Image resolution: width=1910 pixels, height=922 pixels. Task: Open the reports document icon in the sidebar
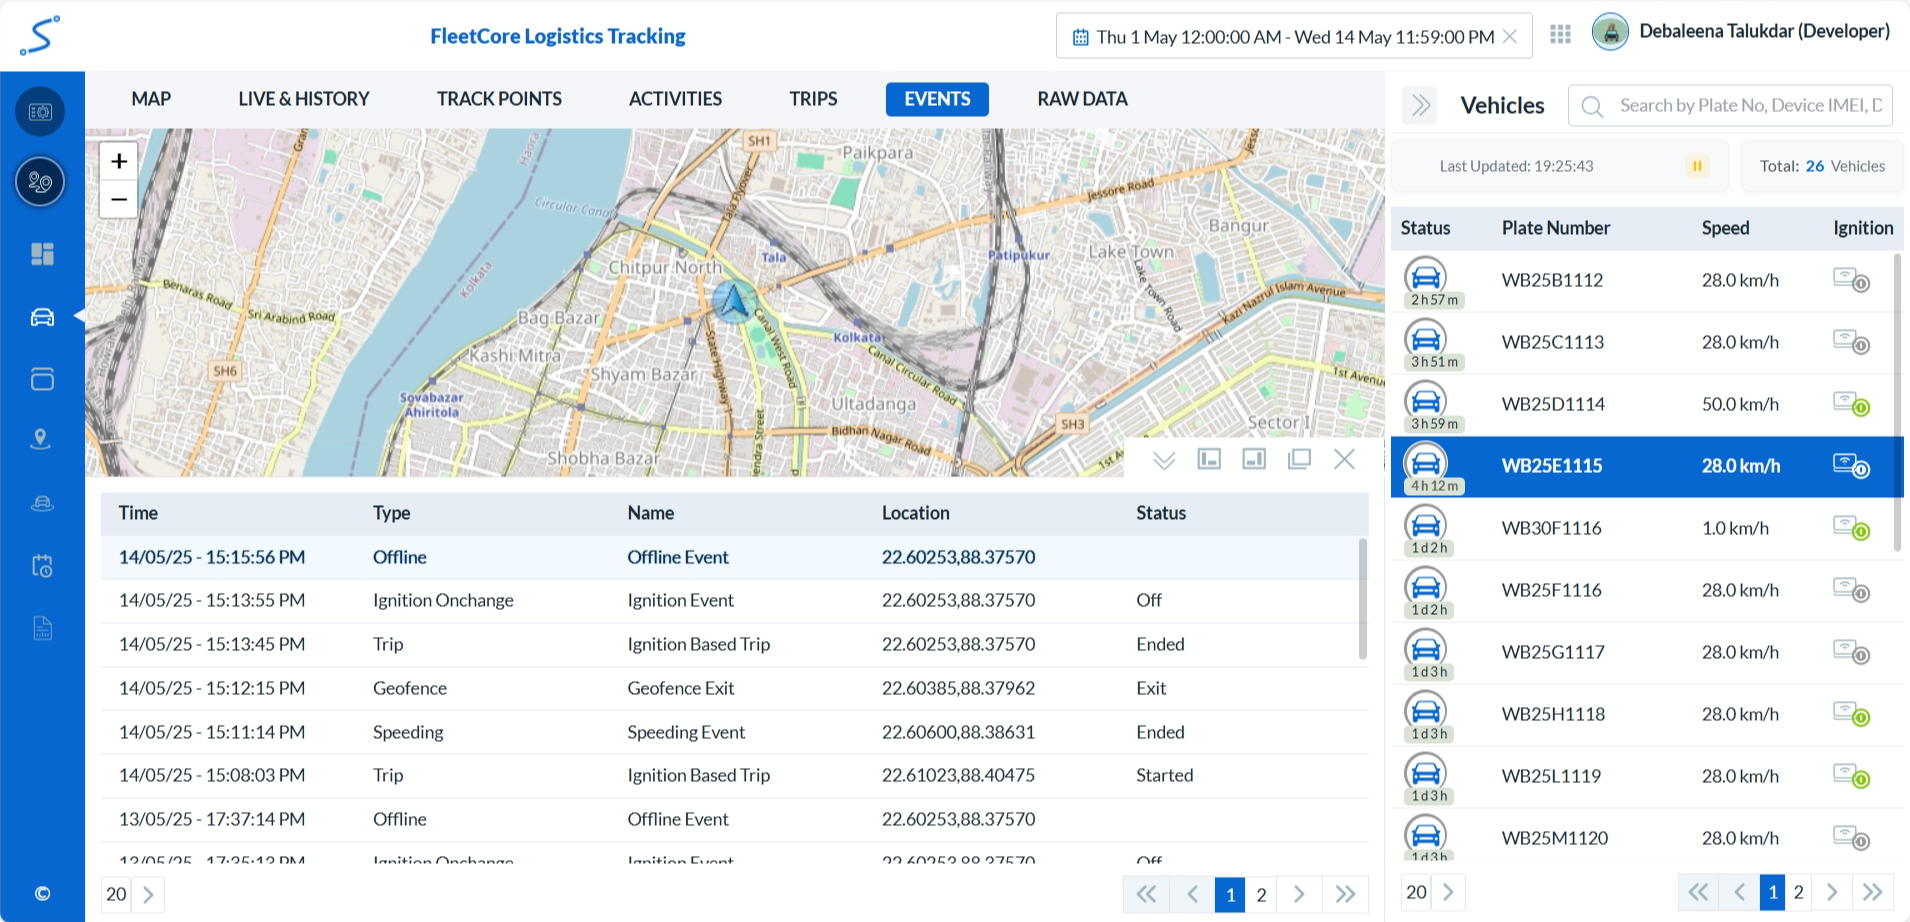[x=40, y=627]
